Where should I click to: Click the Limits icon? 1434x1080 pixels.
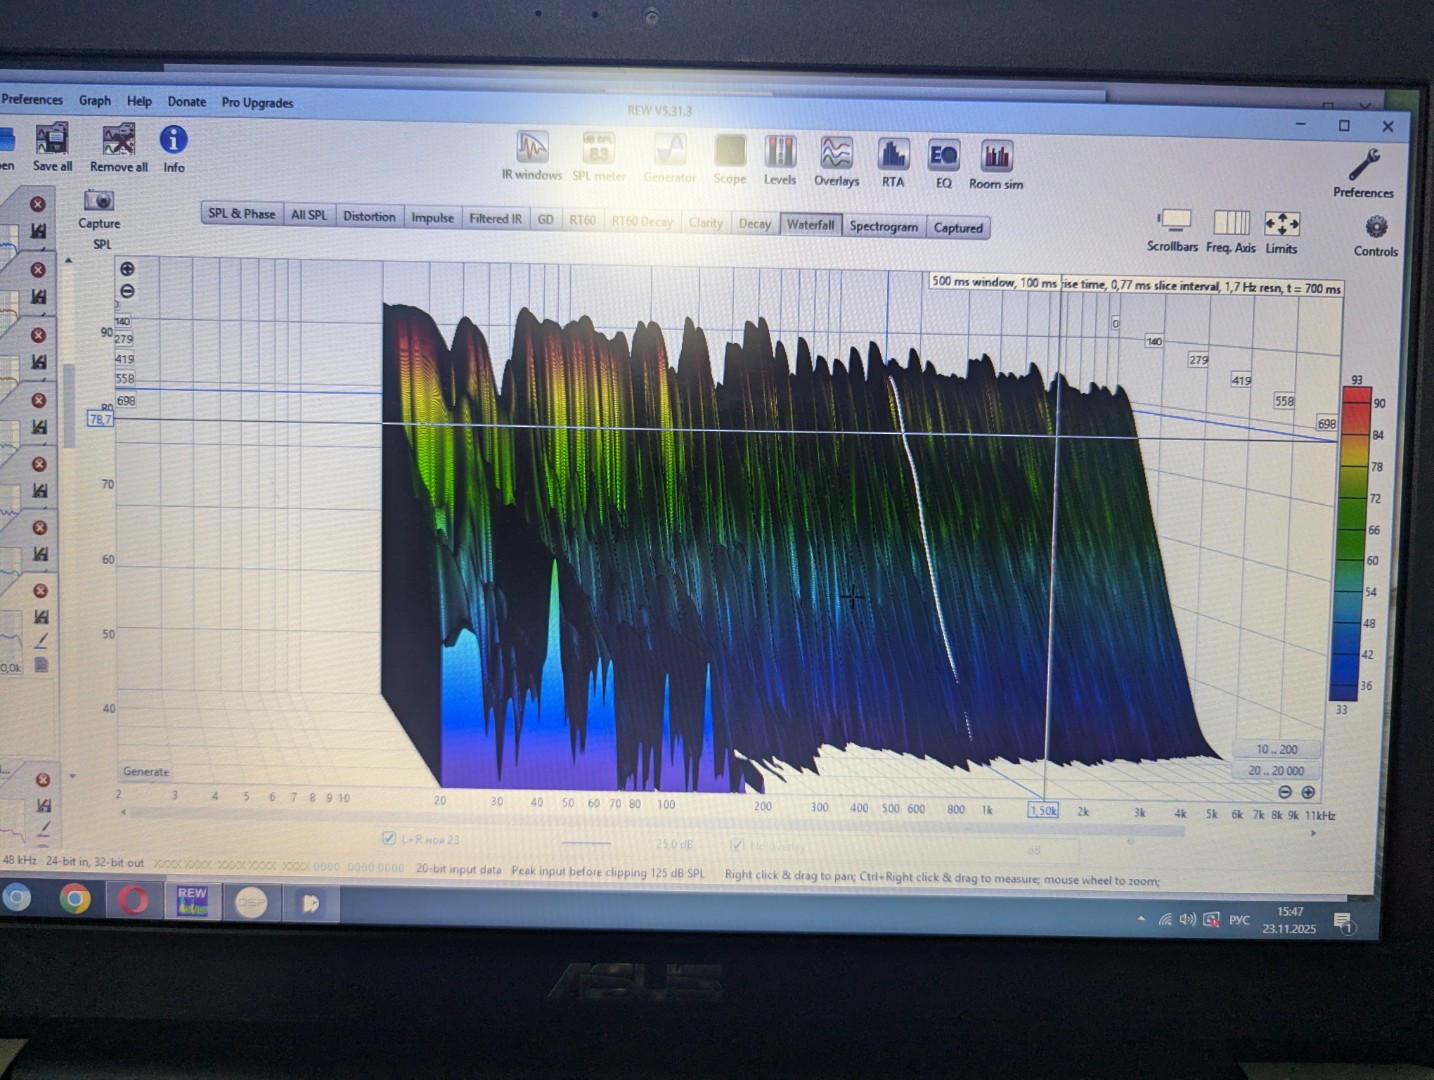pyautogui.click(x=1281, y=225)
